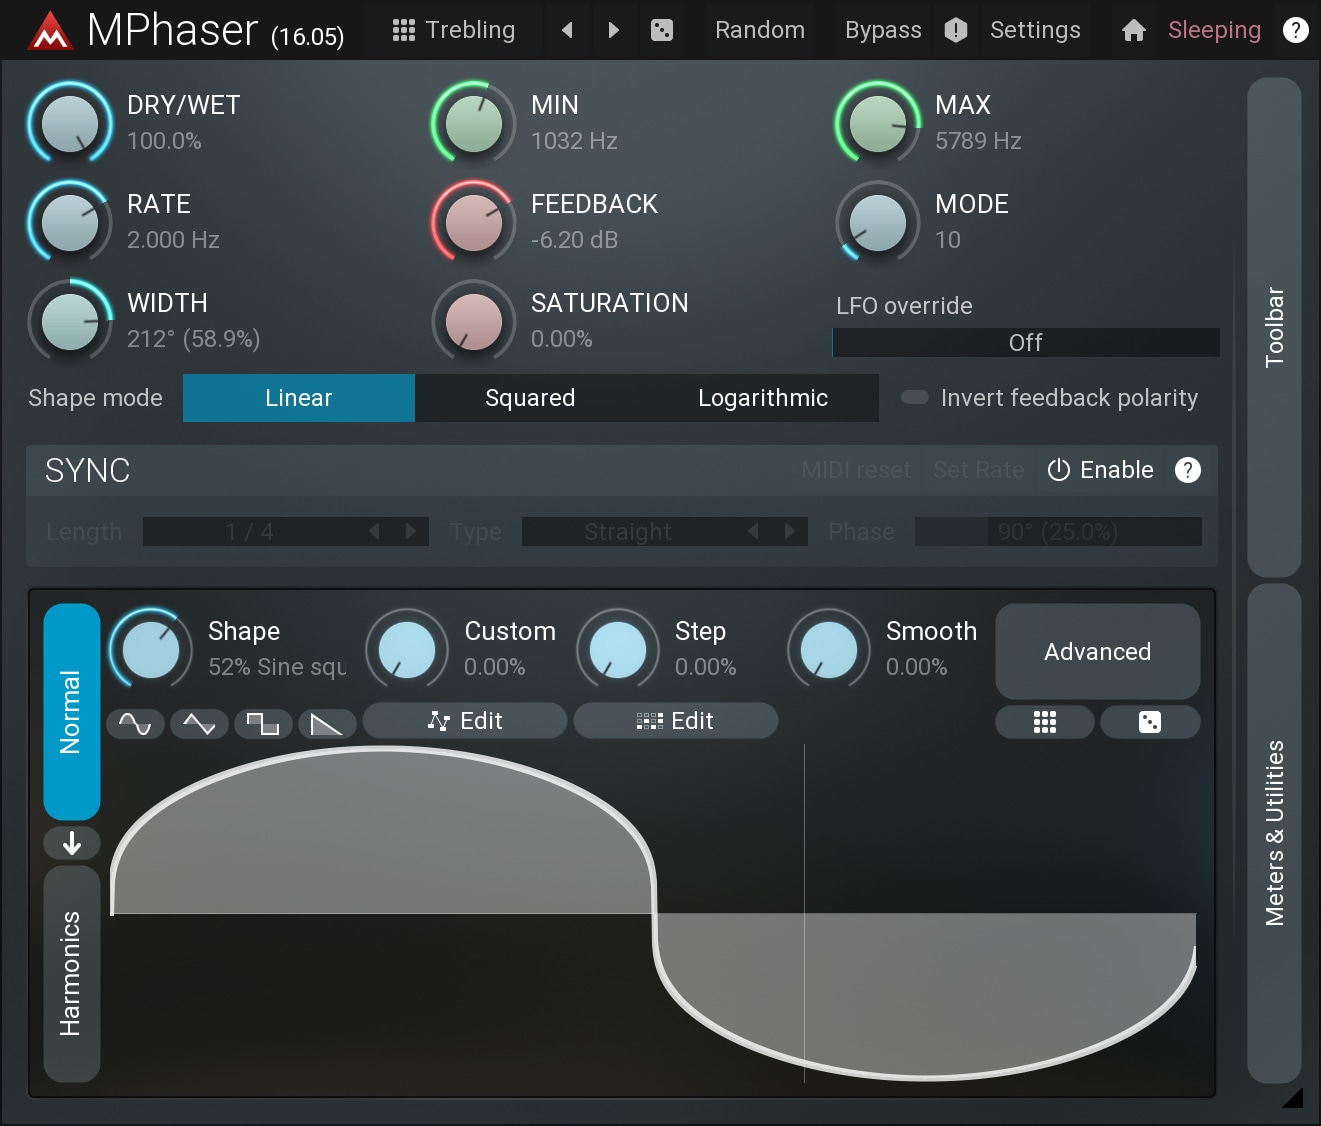Open the LFO presets grid icon
The image size is (1321, 1126).
click(x=1044, y=722)
